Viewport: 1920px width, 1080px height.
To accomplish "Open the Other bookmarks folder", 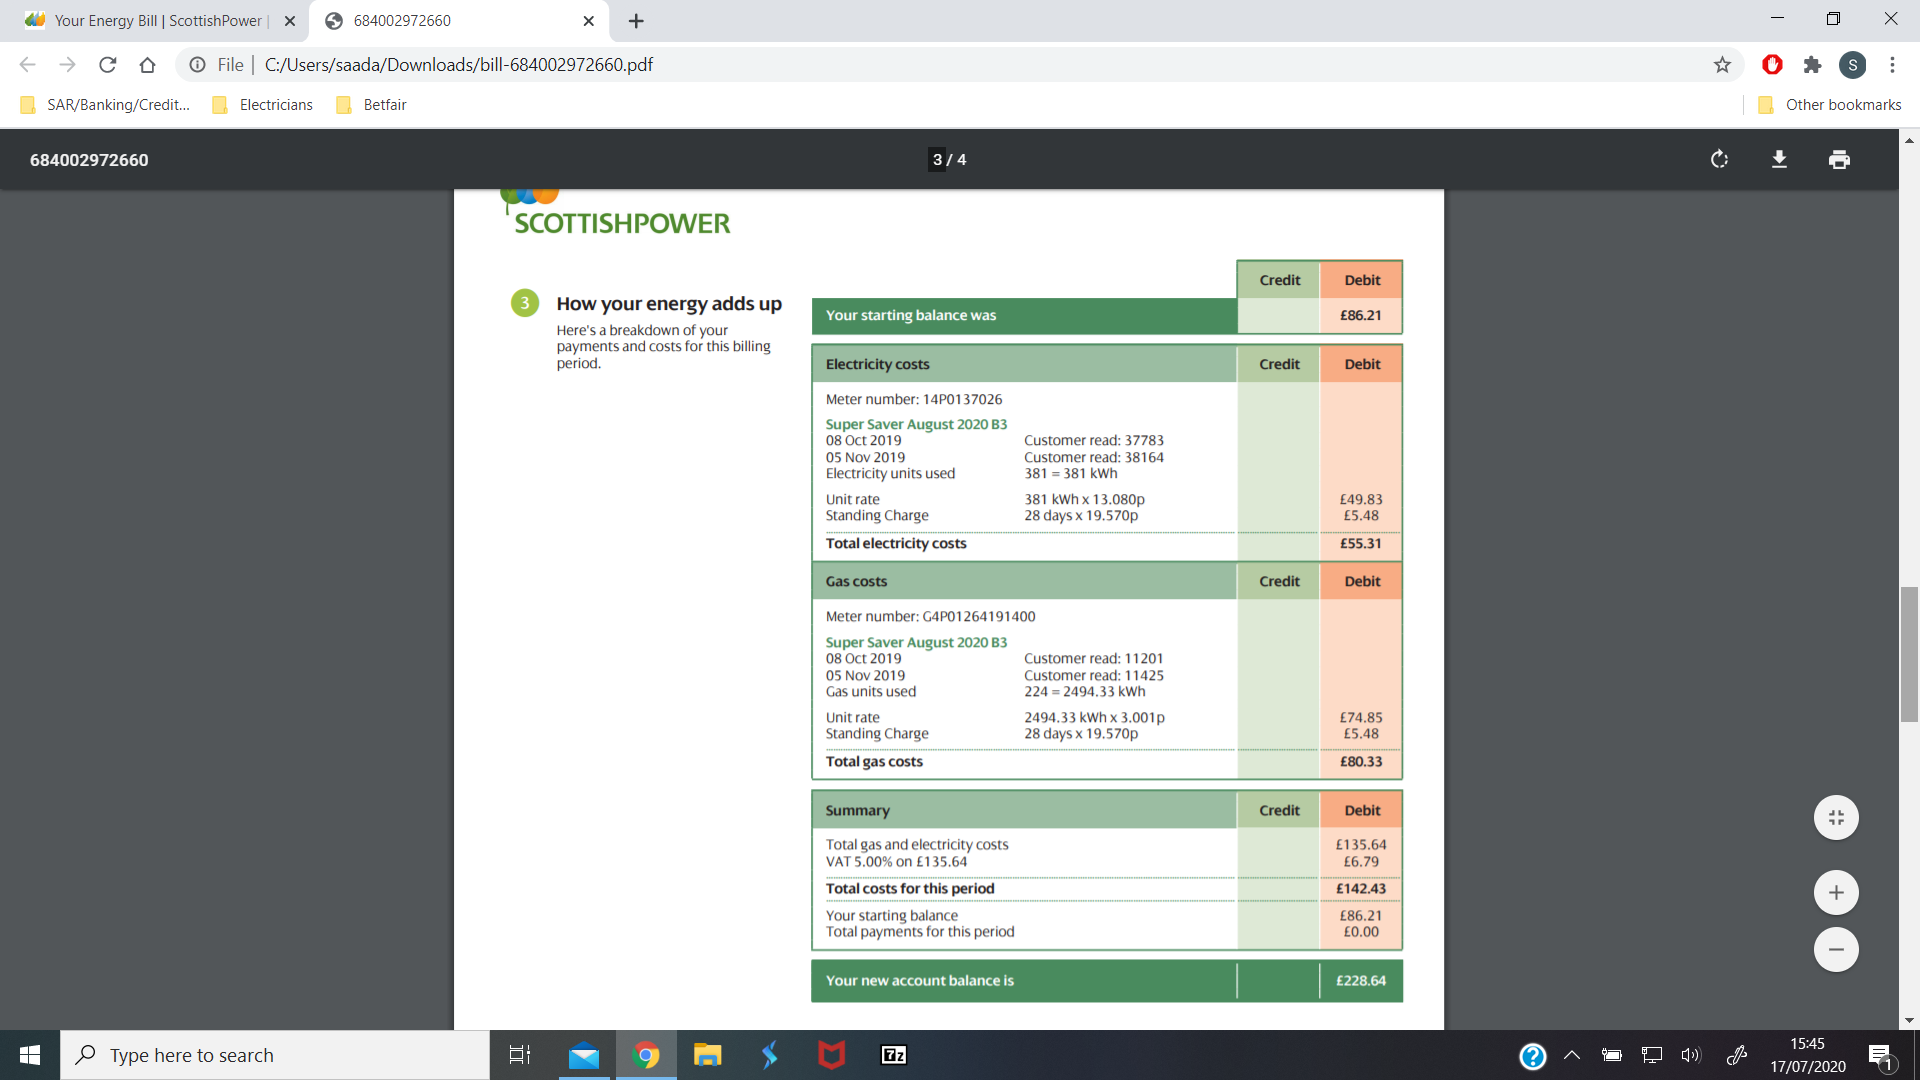I will click(1830, 105).
